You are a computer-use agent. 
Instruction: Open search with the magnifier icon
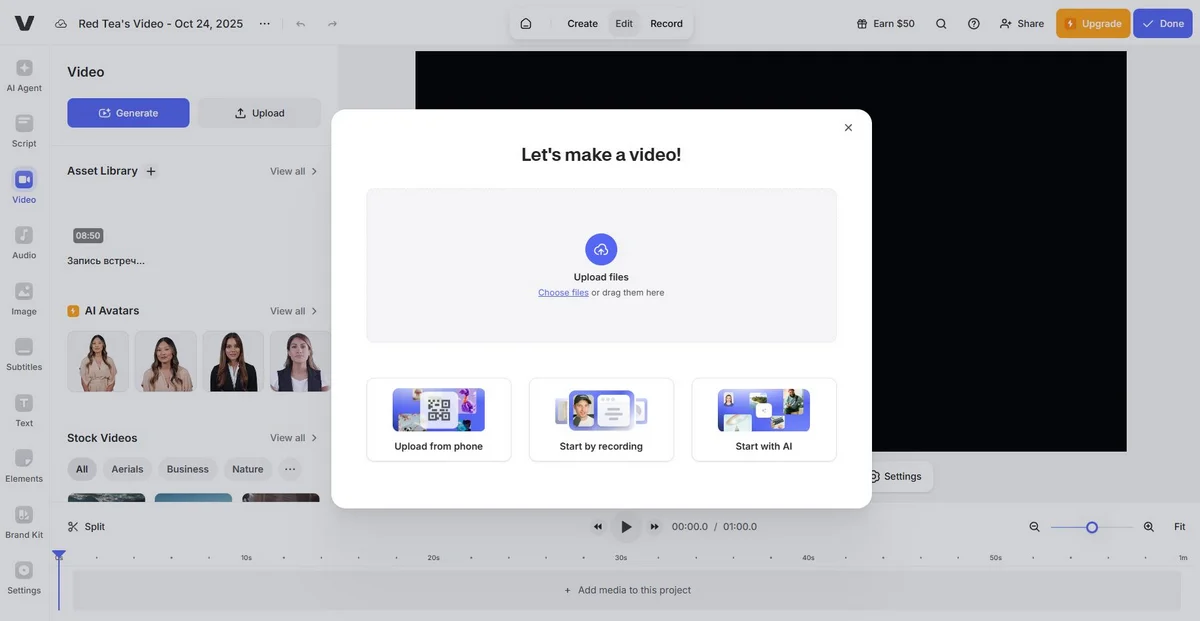point(941,23)
